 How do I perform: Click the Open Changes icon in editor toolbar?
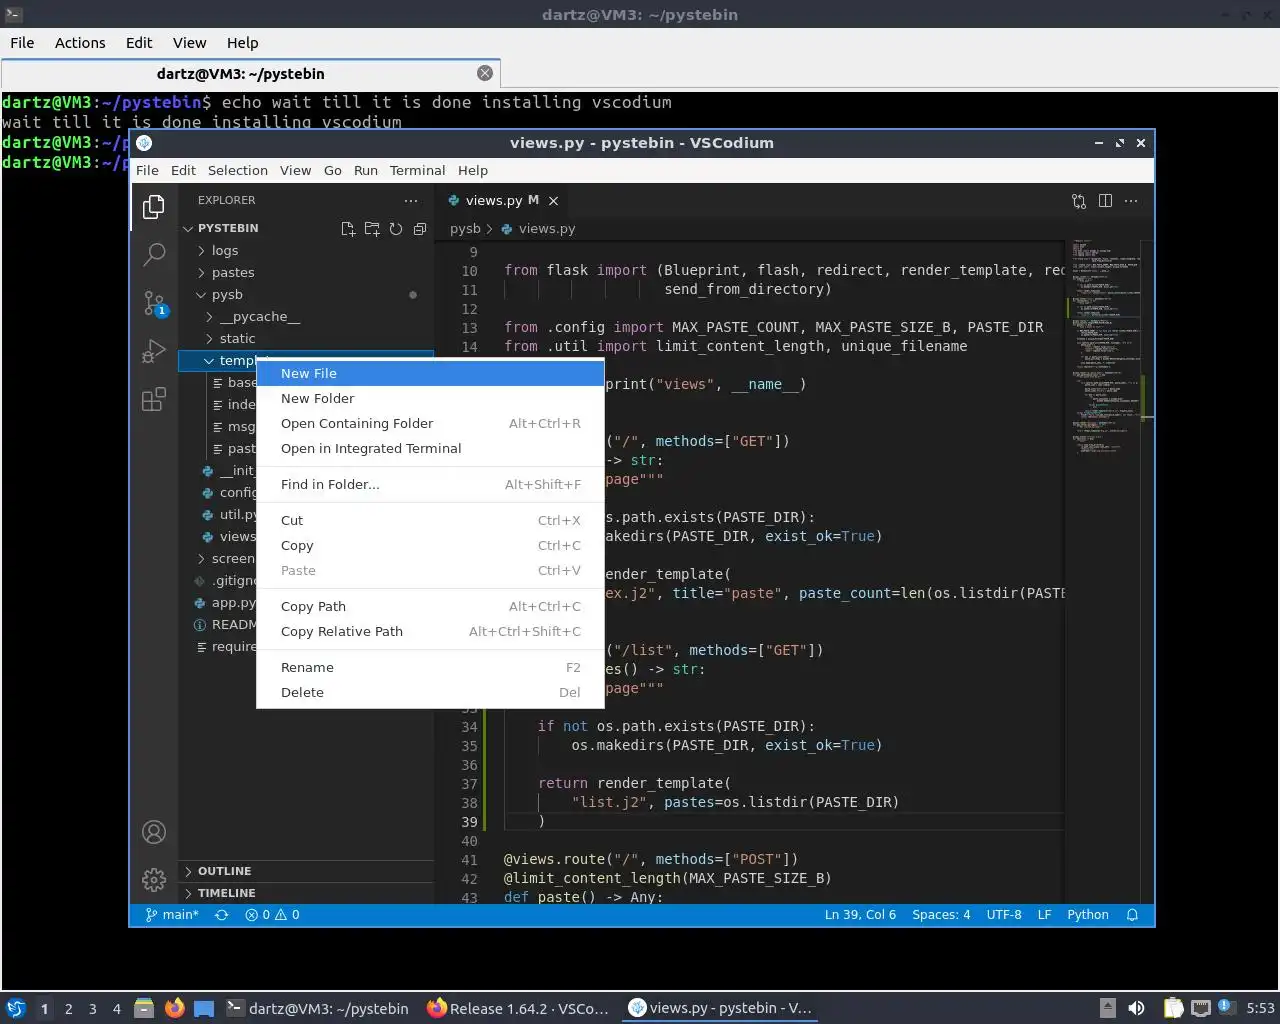point(1079,201)
